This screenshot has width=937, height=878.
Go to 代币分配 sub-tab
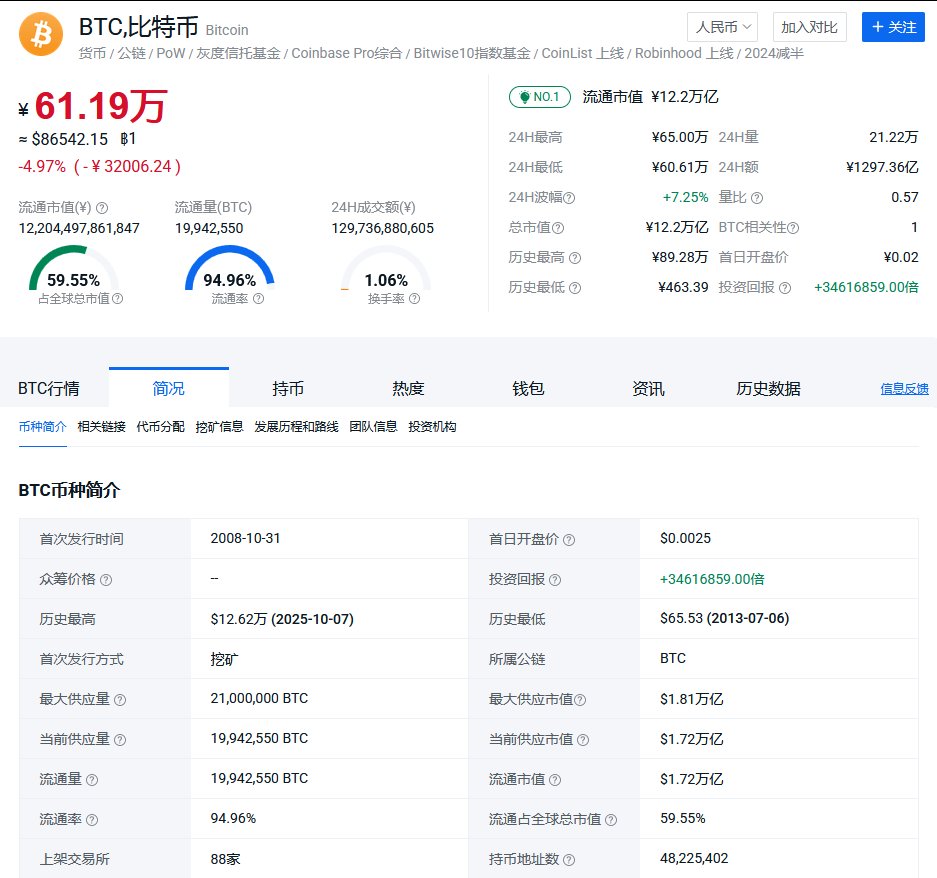tap(160, 427)
